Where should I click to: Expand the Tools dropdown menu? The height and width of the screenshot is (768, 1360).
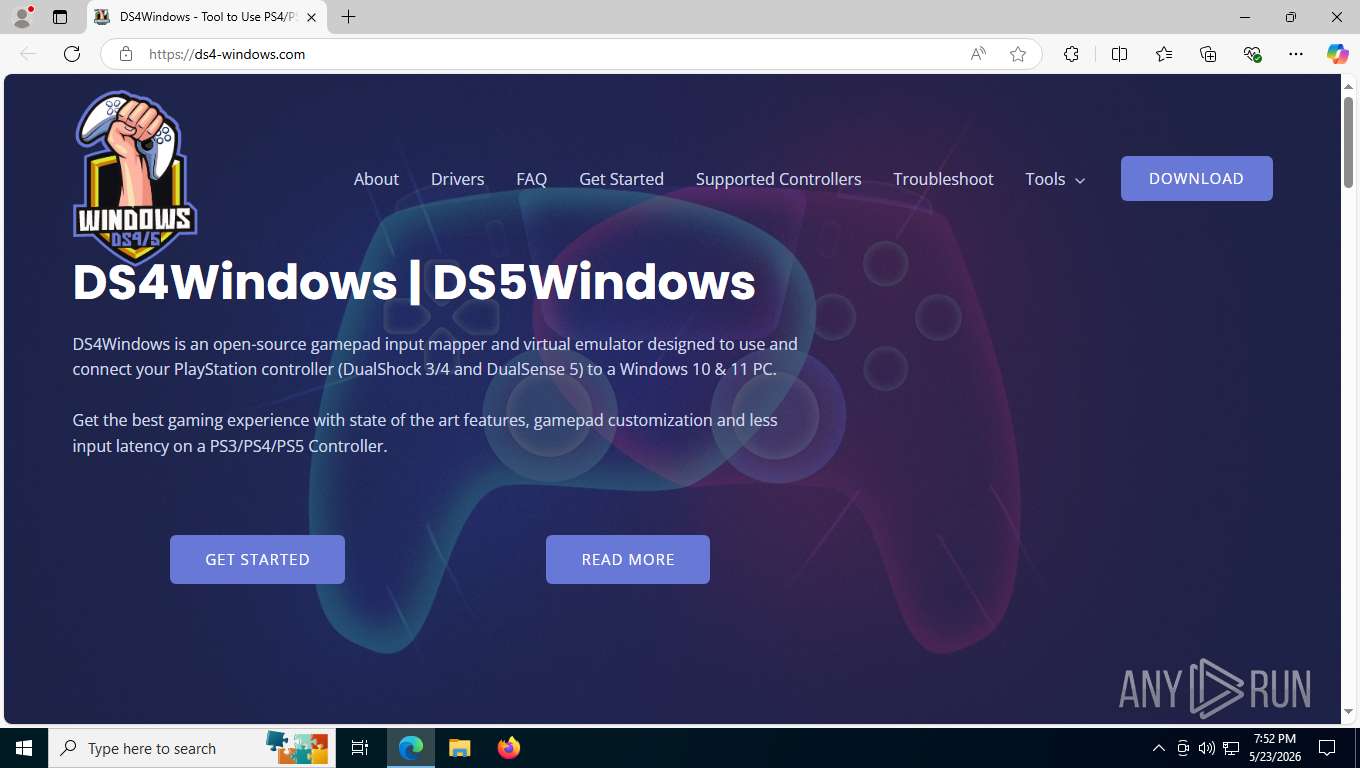[1055, 179]
